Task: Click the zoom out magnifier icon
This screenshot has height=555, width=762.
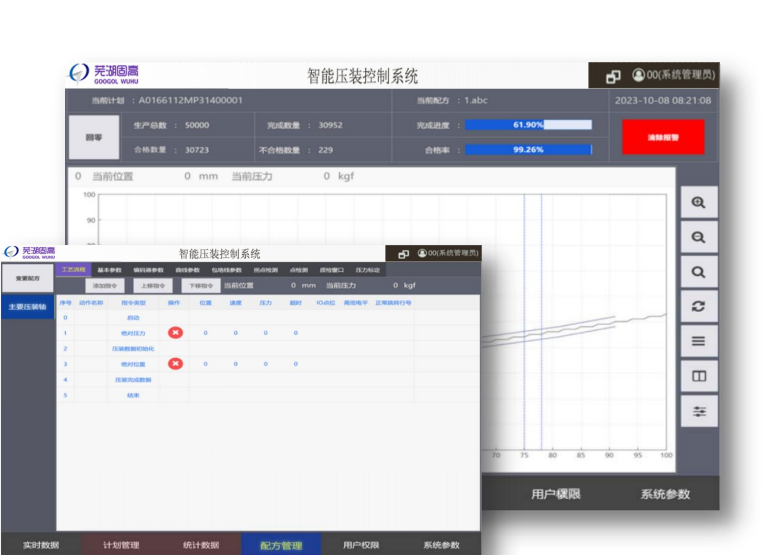Action: [698, 237]
